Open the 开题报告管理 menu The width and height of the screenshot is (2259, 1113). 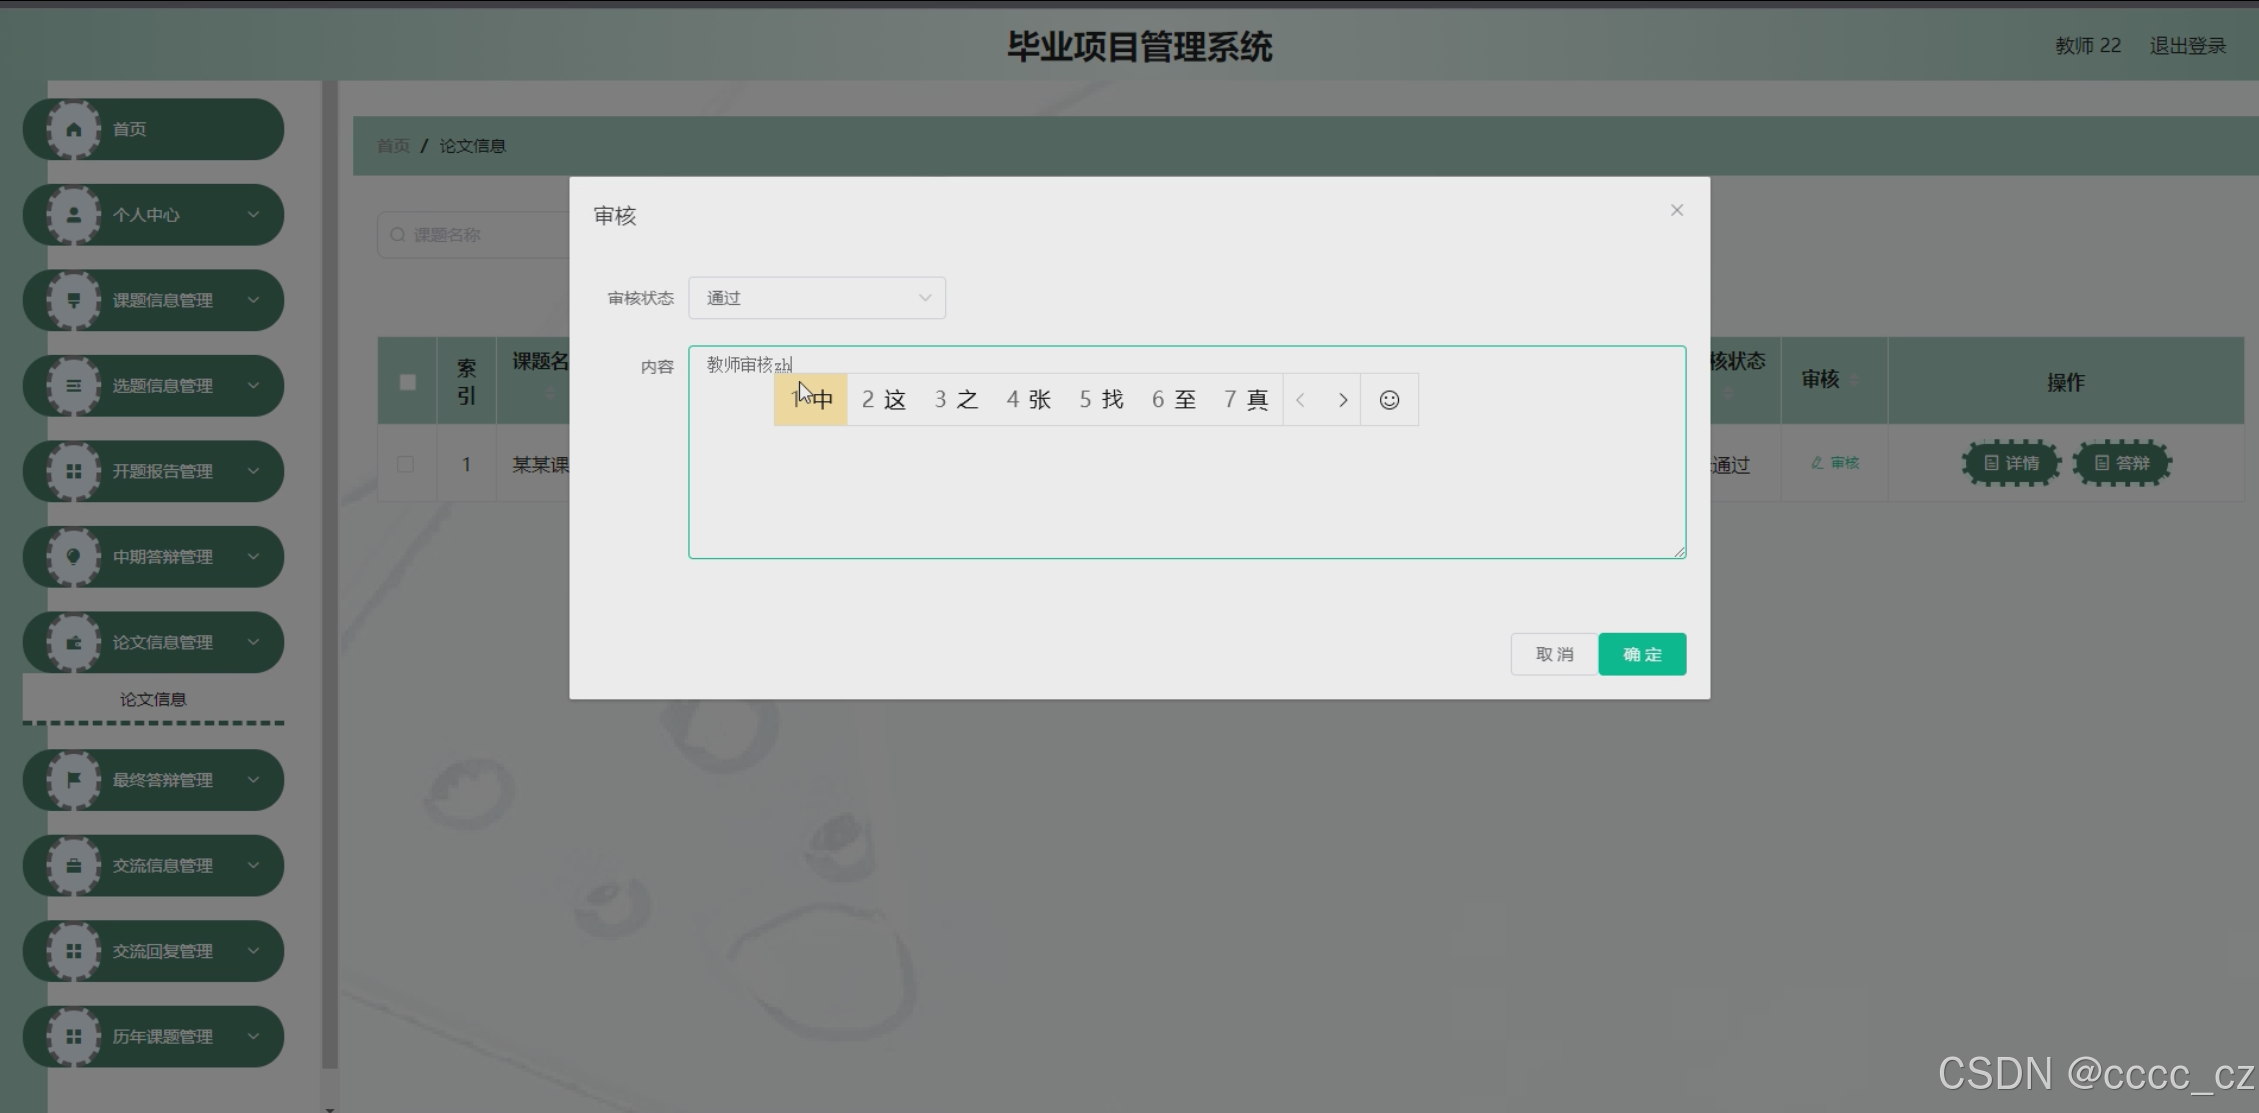[x=162, y=471]
